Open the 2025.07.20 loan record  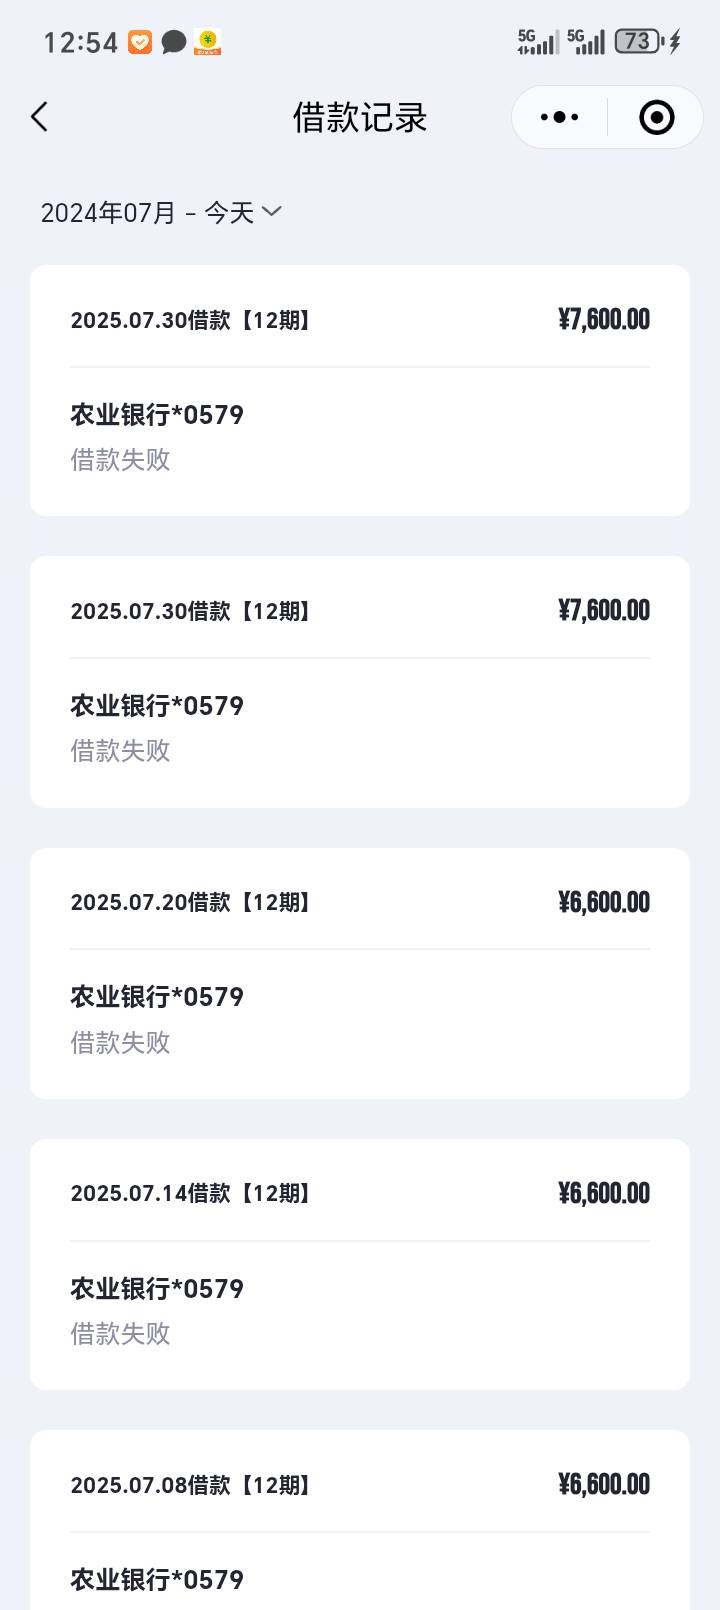tap(360, 973)
